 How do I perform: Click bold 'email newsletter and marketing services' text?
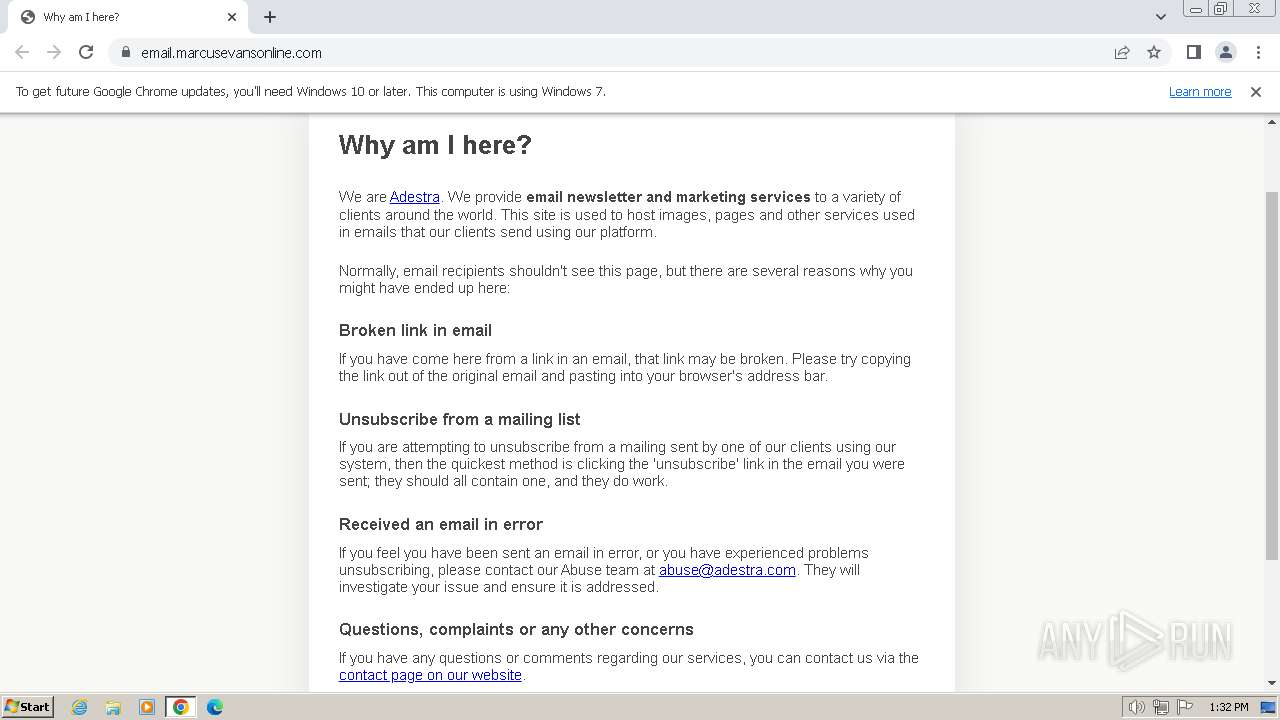click(668, 197)
